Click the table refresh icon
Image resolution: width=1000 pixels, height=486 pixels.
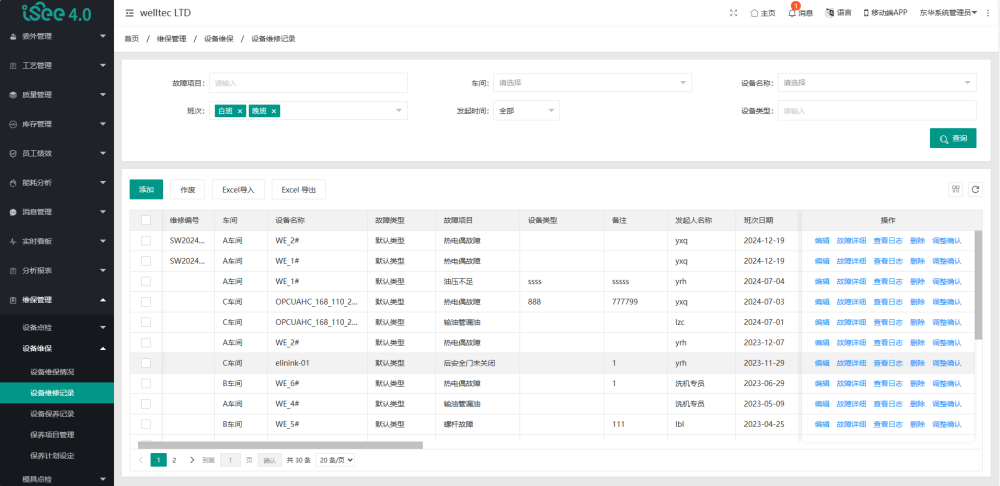[975, 189]
